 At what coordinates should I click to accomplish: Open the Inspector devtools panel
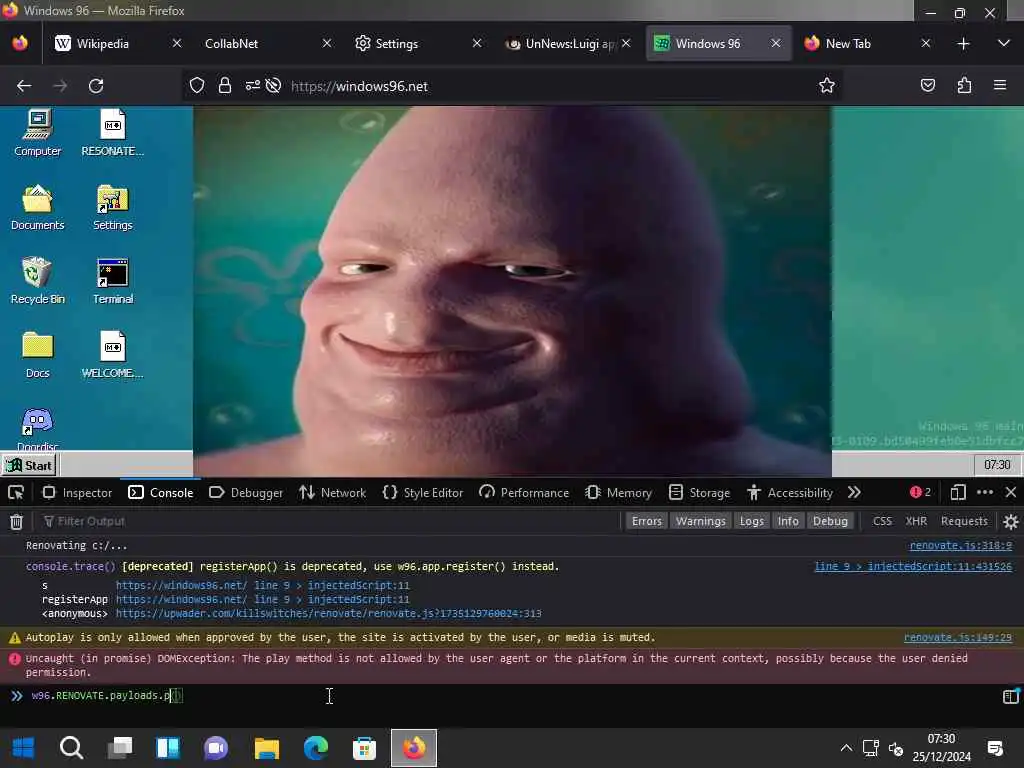[x=77, y=493]
